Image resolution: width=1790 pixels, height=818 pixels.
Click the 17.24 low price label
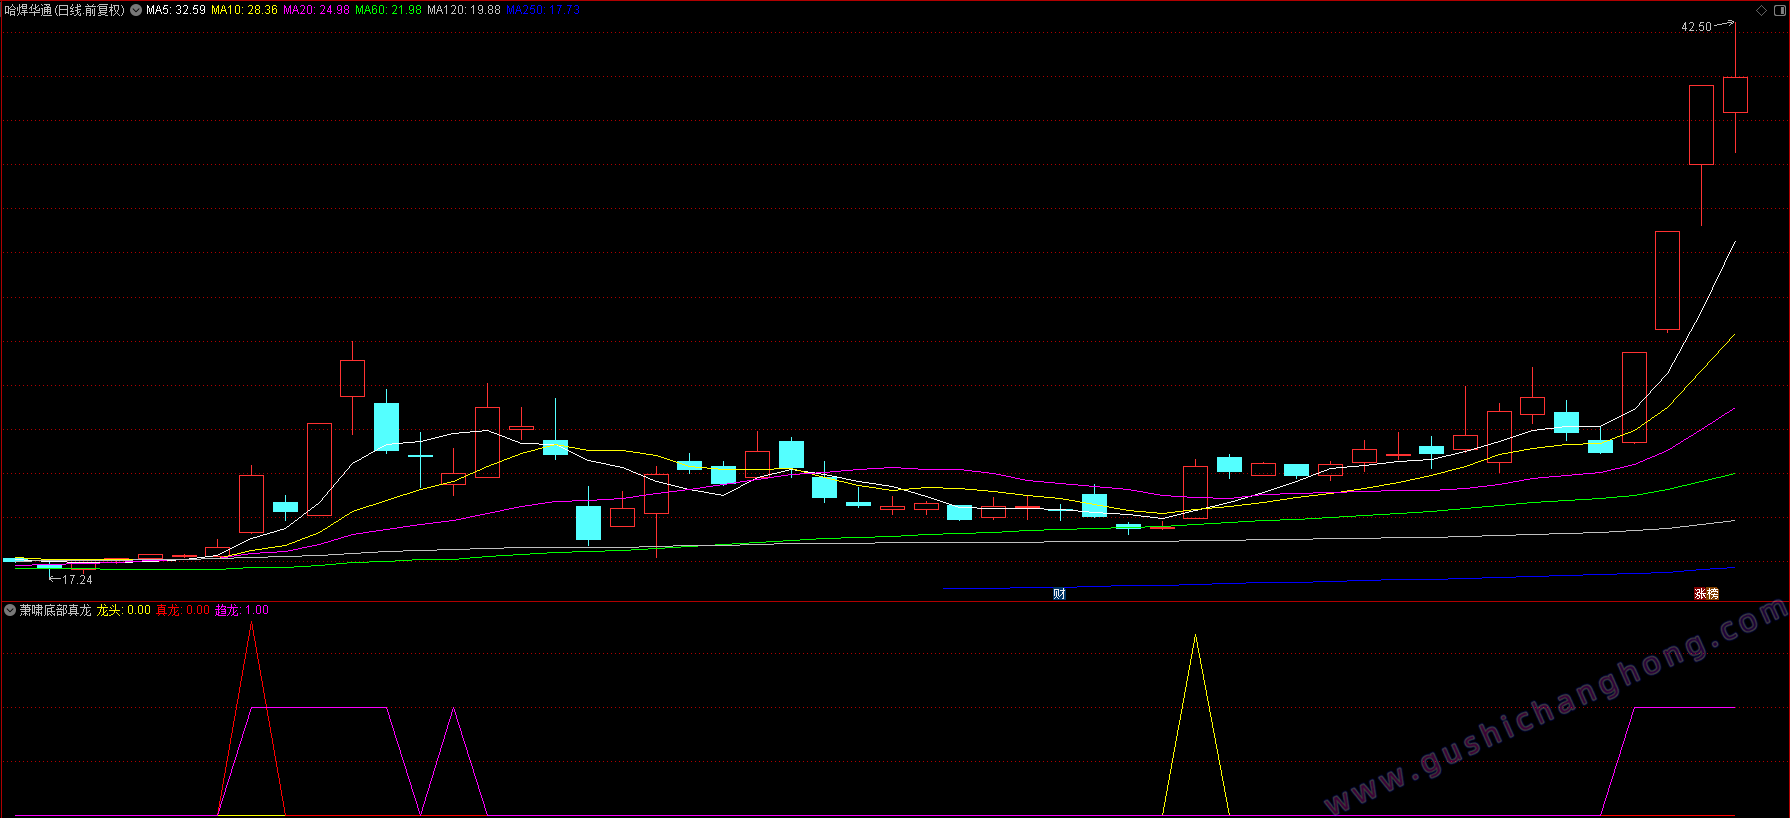pyautogui.click(x=77, y=580)
